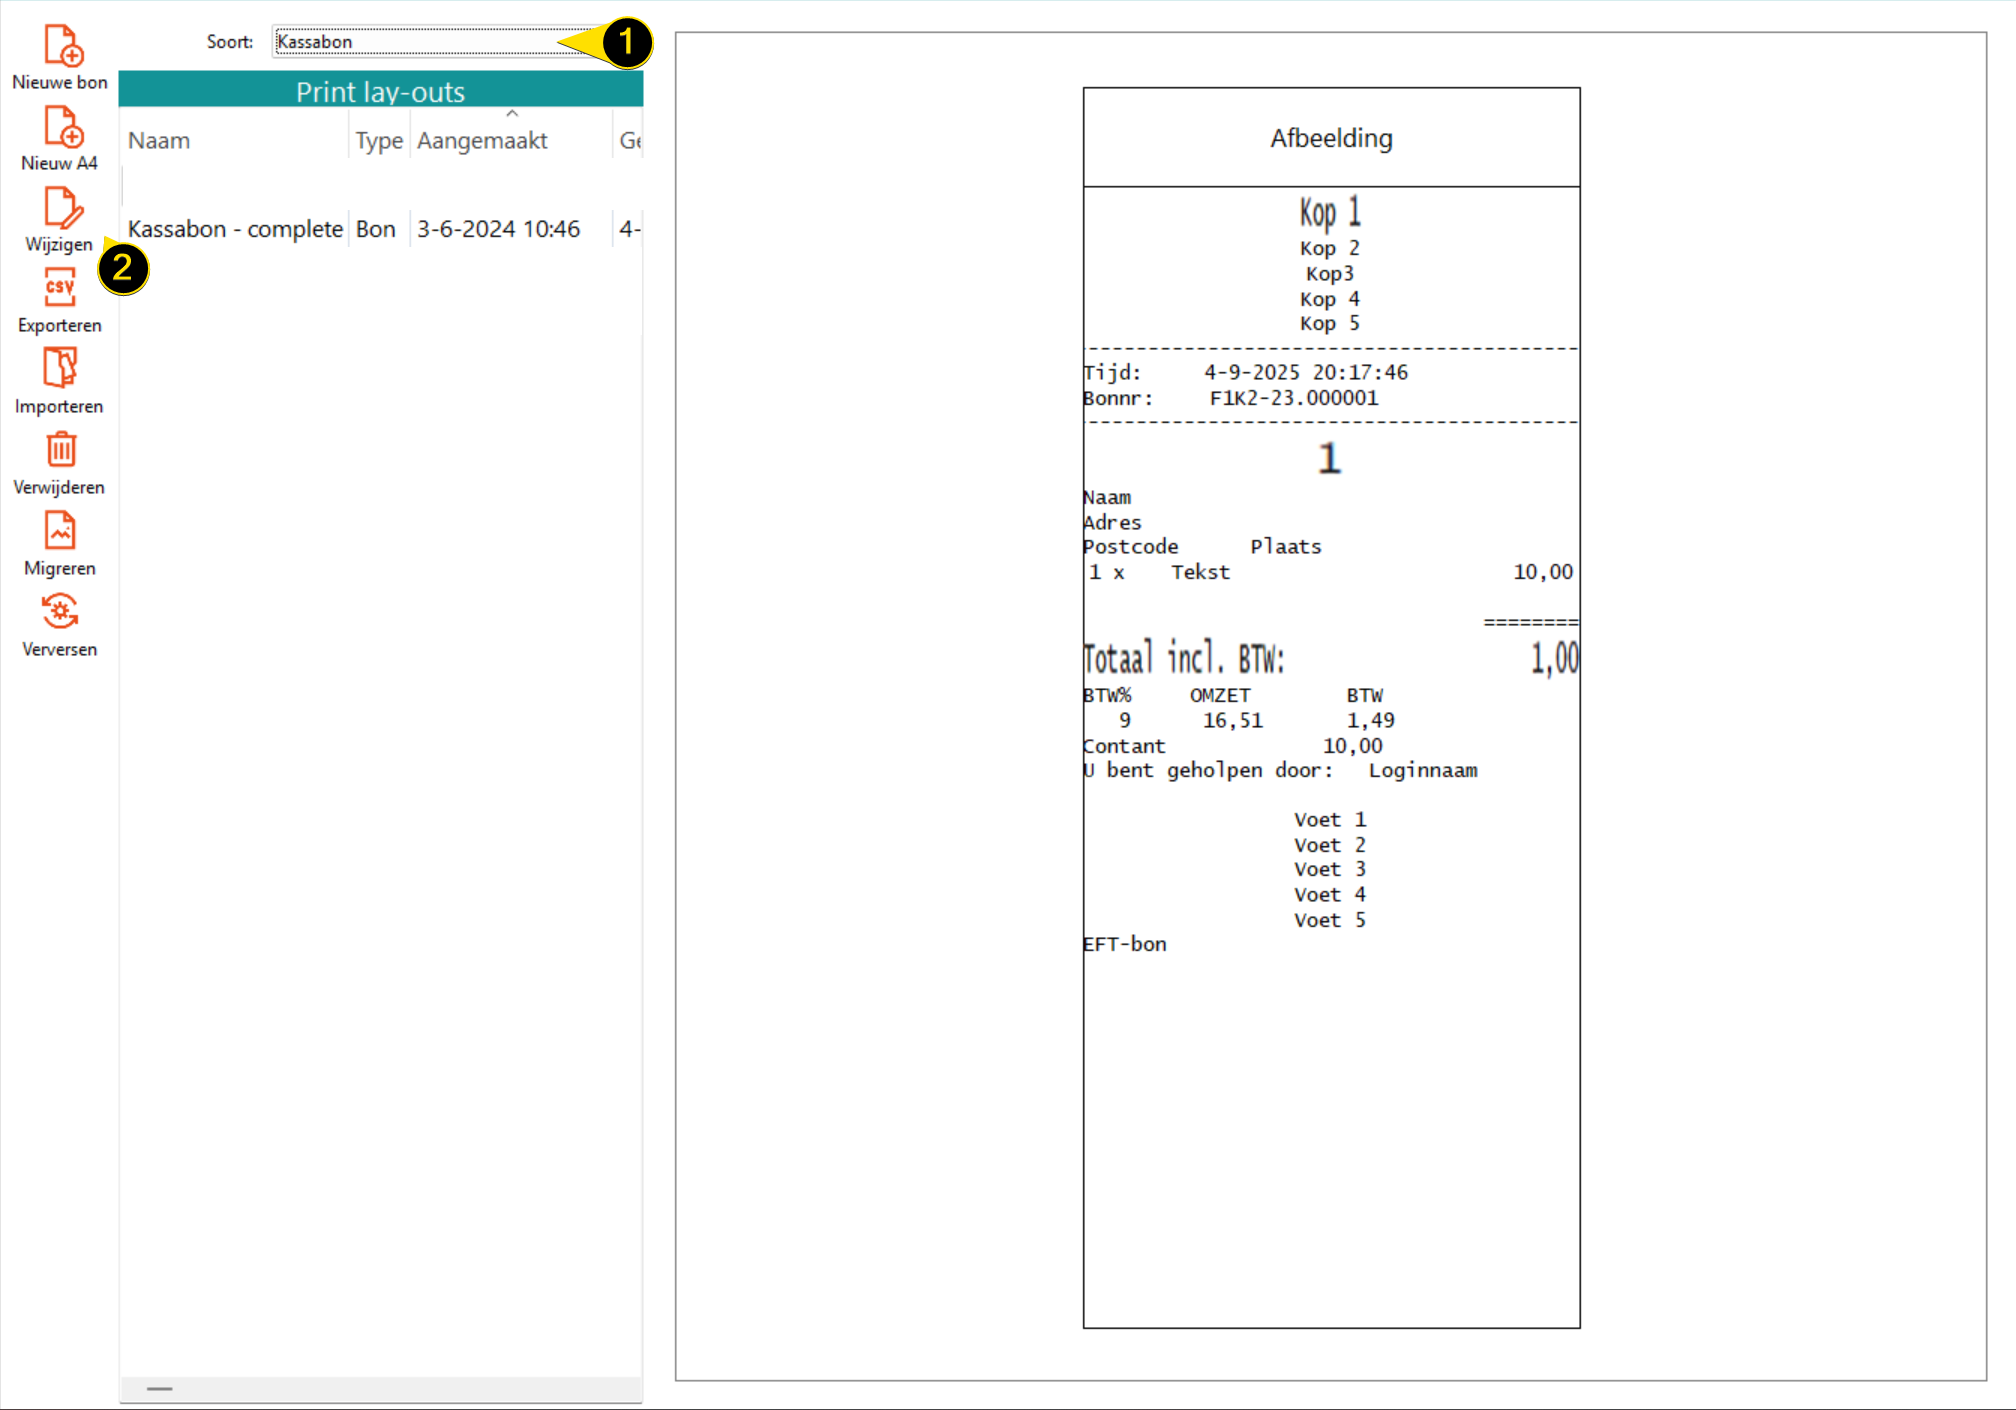Click the partially hidden Ge column header
2016x1410 pixels.
click(629, 141)
